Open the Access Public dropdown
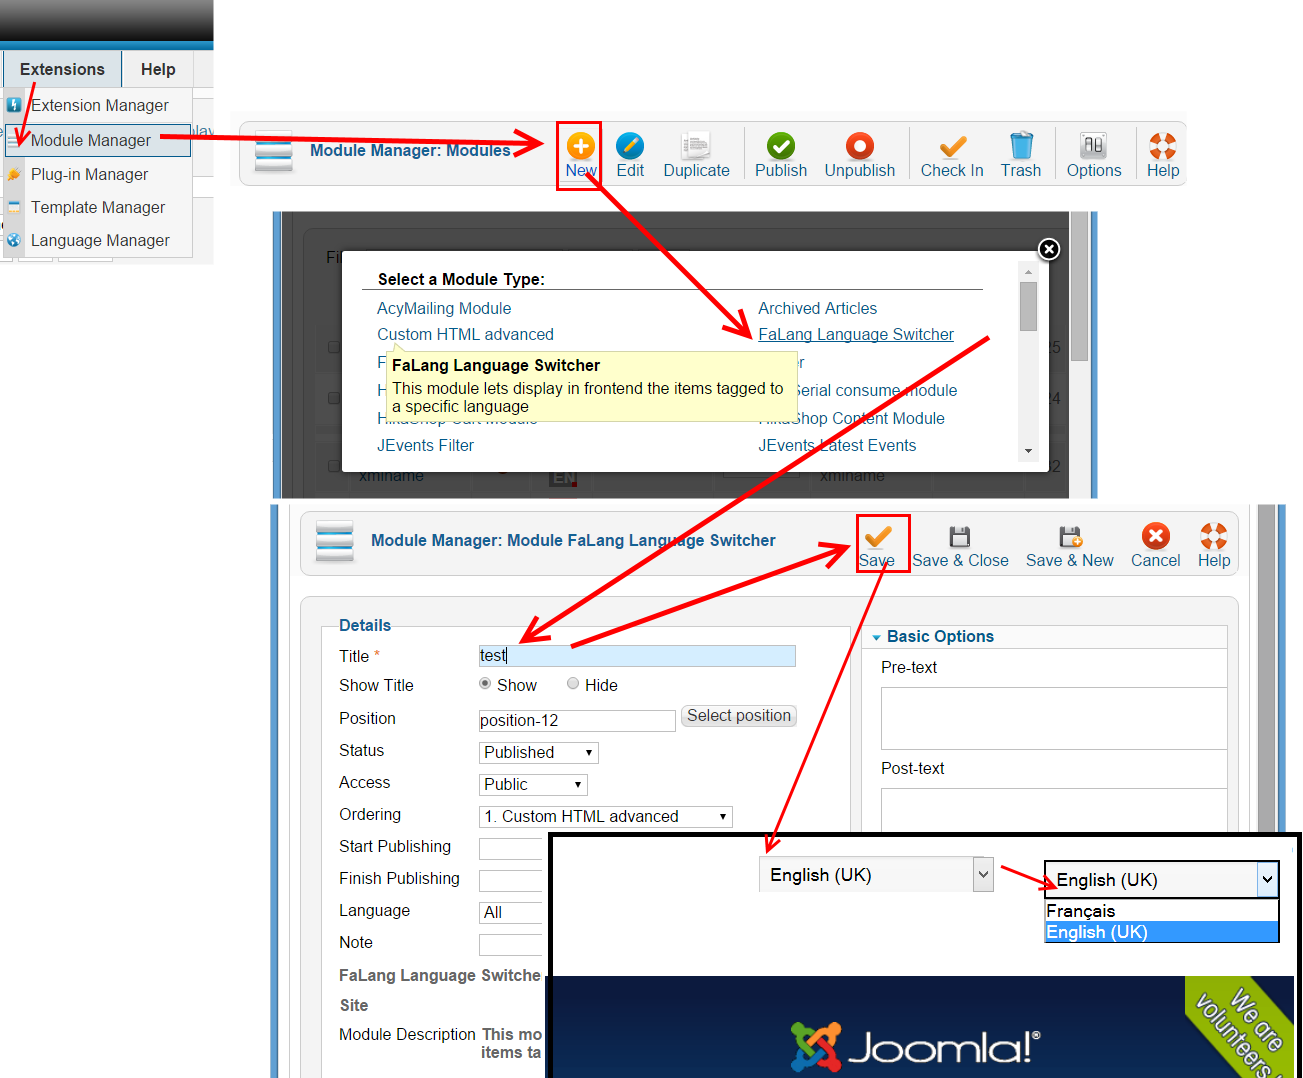1303x1078 pixels. (x=533, y=784)
